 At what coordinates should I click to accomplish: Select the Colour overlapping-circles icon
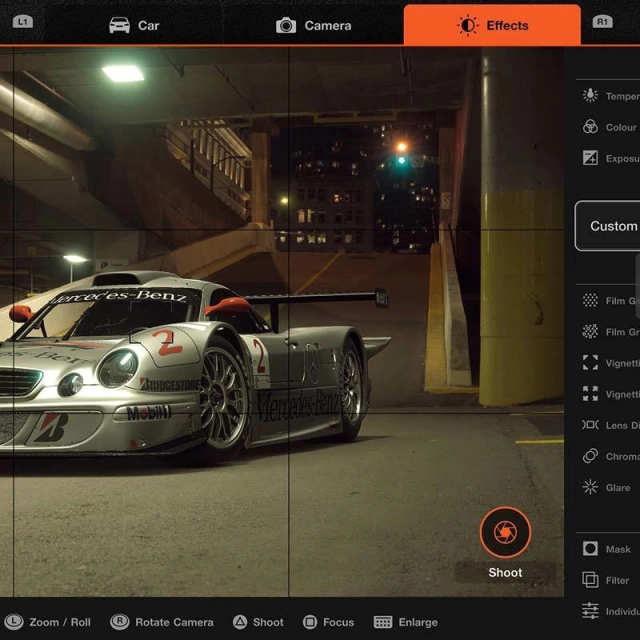point(590,127)
